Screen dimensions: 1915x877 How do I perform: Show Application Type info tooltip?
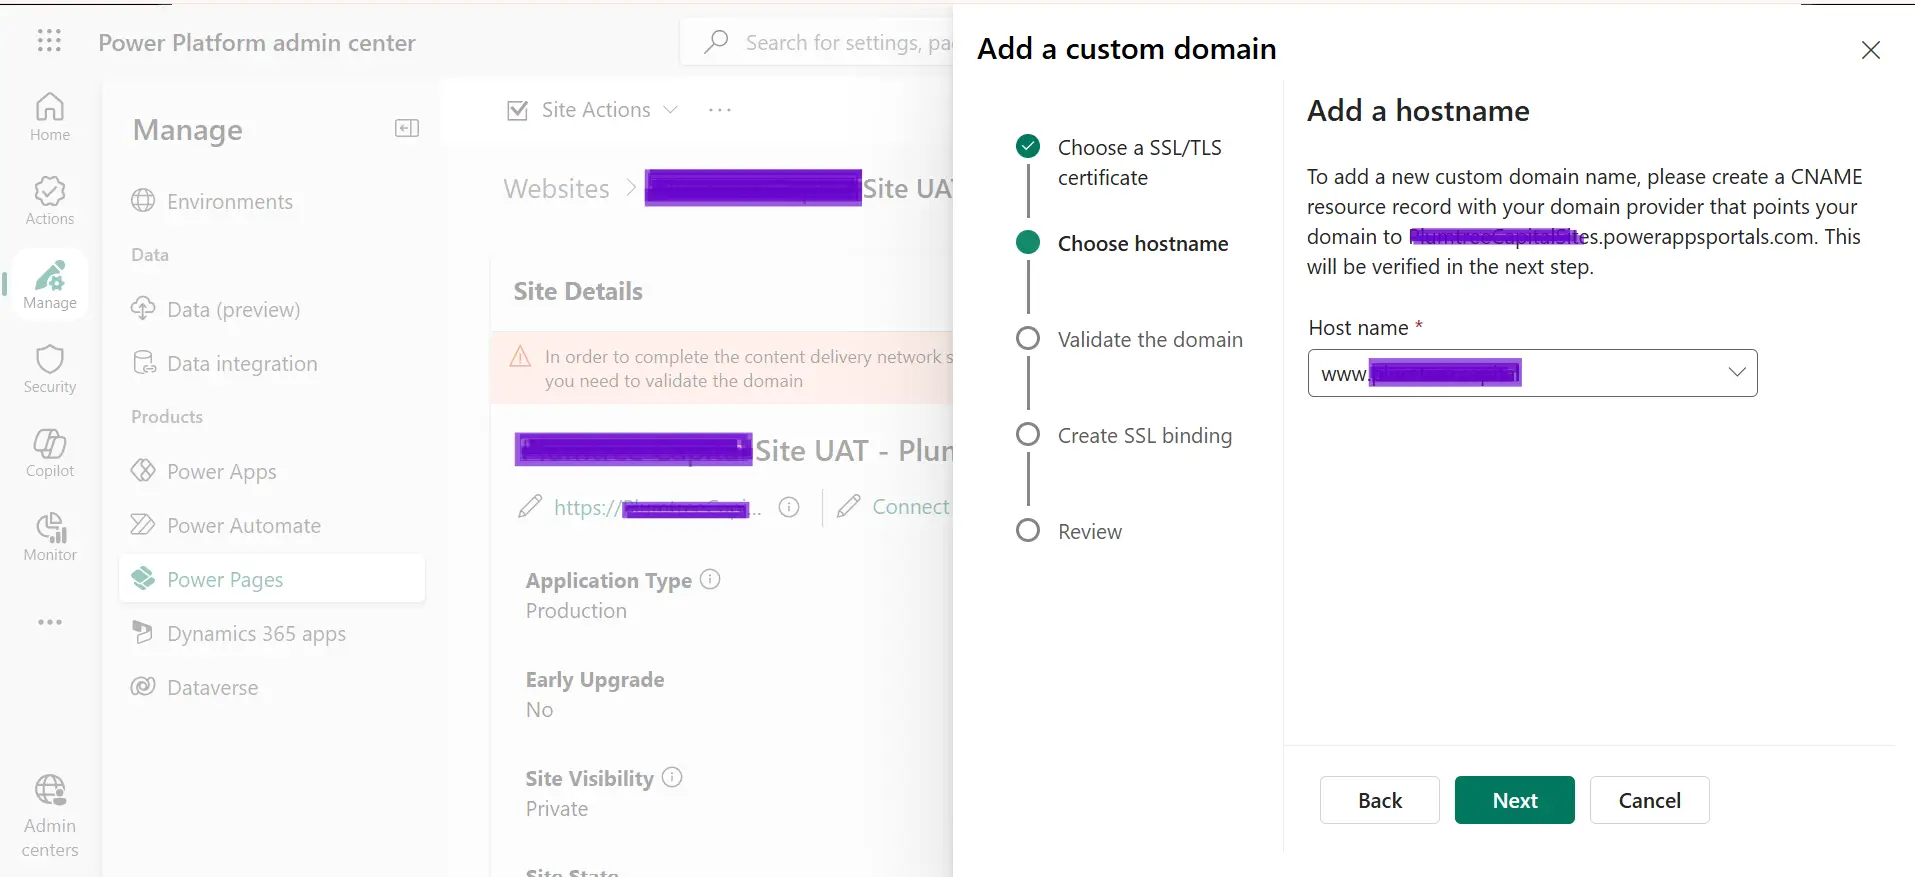click(x=710, y=579)
